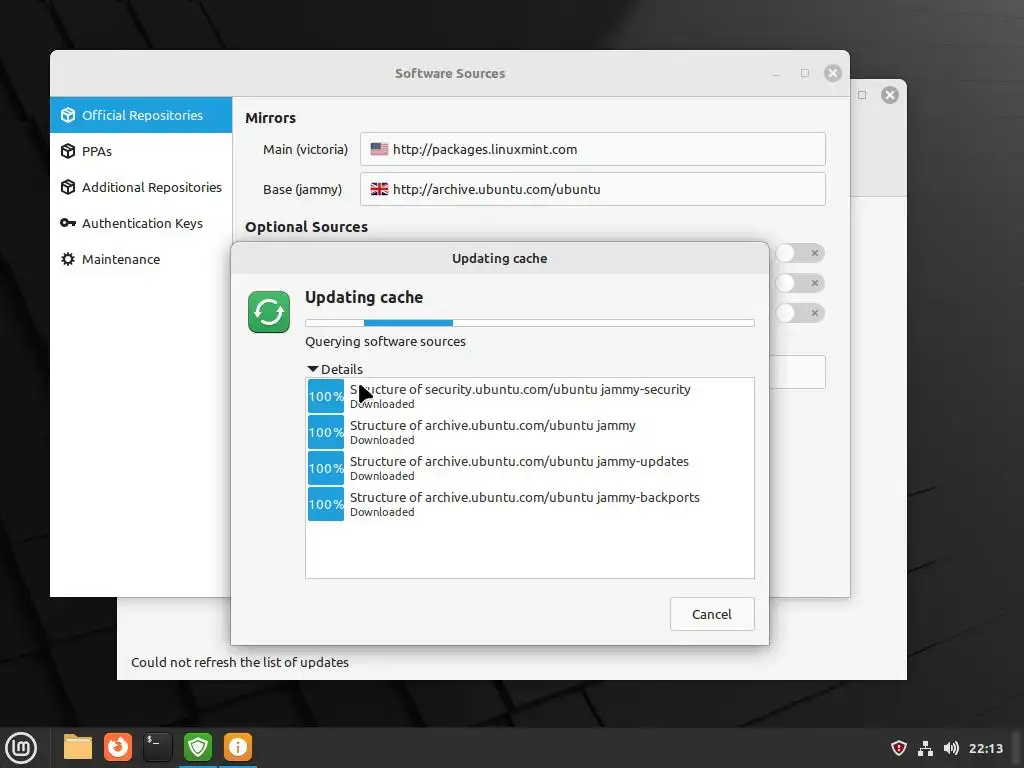Toggle the second Optional Sources switch
1024x768 pixels.
(x=800, y=283)
